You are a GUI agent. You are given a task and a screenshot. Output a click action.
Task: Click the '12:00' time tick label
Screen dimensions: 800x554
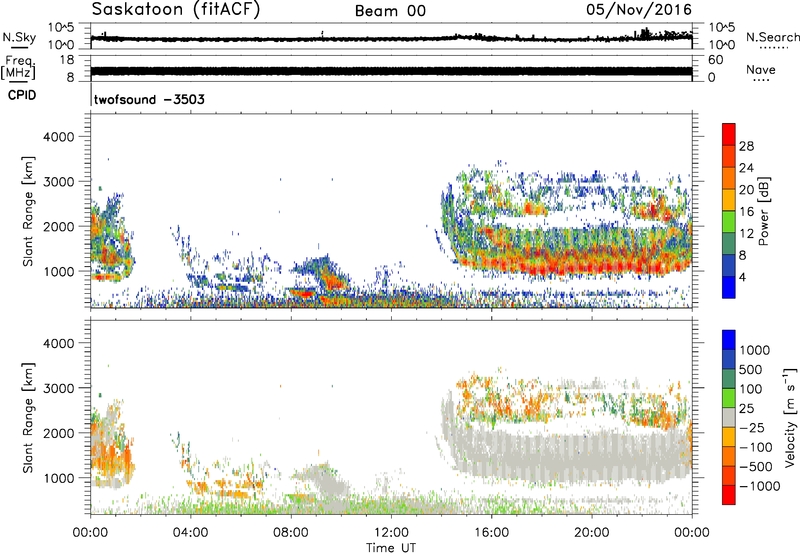(391, 533)
